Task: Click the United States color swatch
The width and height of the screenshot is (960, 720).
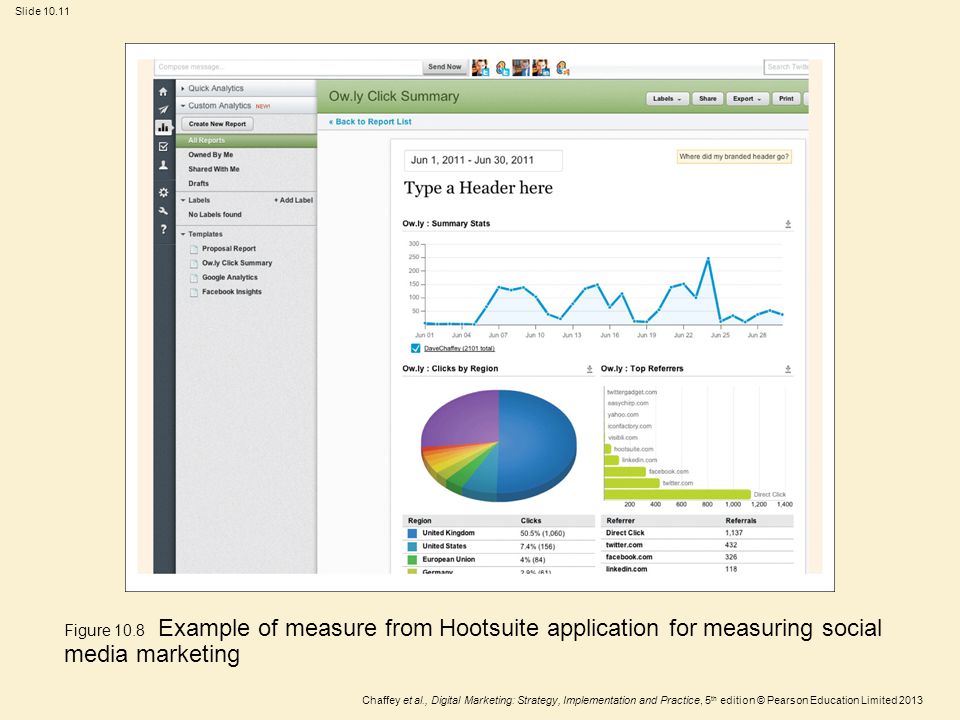Action: pos(412,546)
